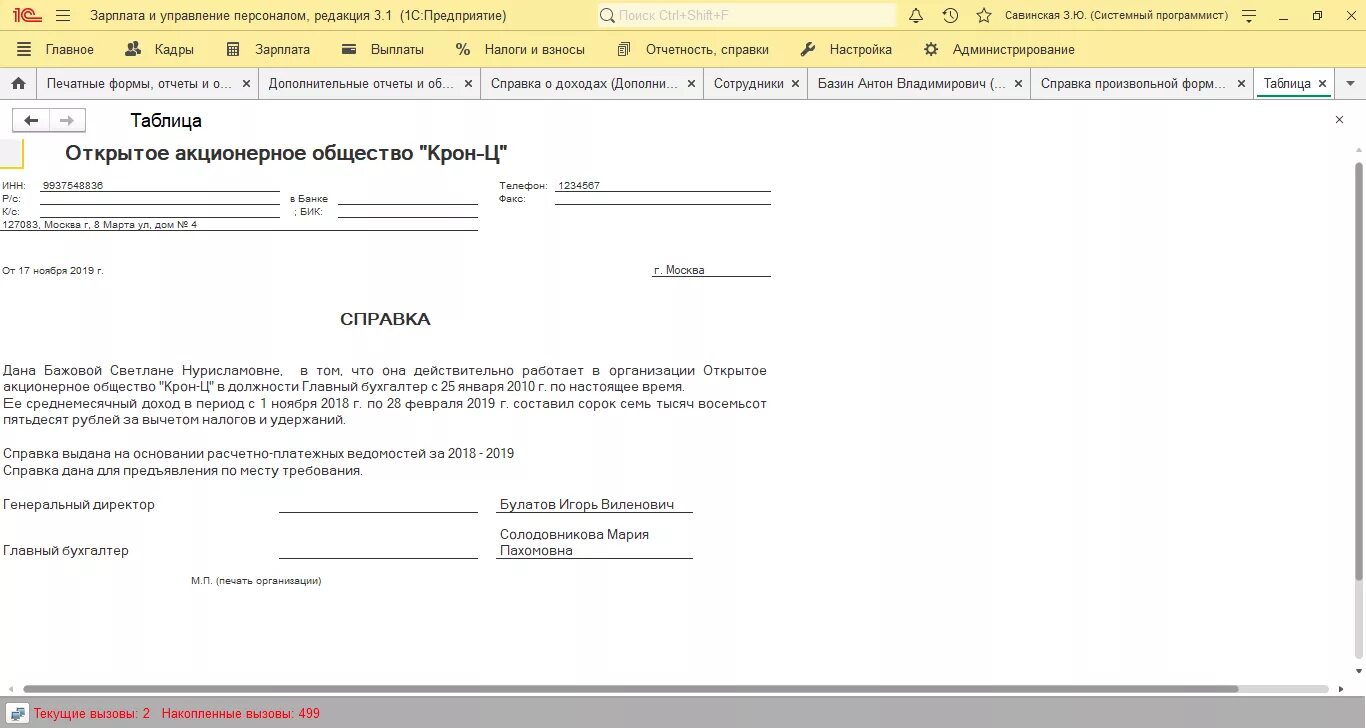This screenshot has height=728, width=1366.
Task: Click the scroll down arrow
Action: 1358,672
